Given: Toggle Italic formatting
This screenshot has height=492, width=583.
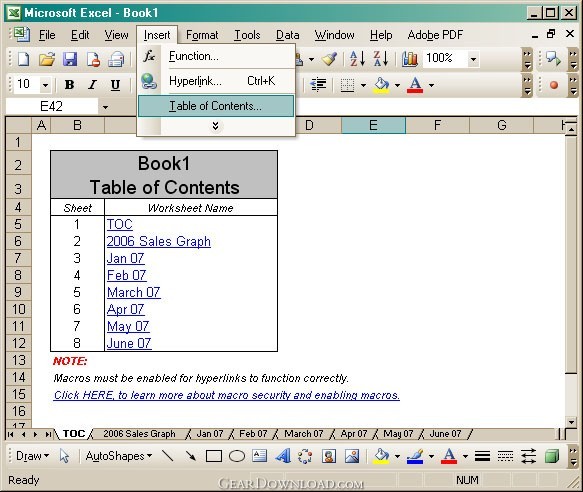Looking at the screenshot, I should (92, 85).
